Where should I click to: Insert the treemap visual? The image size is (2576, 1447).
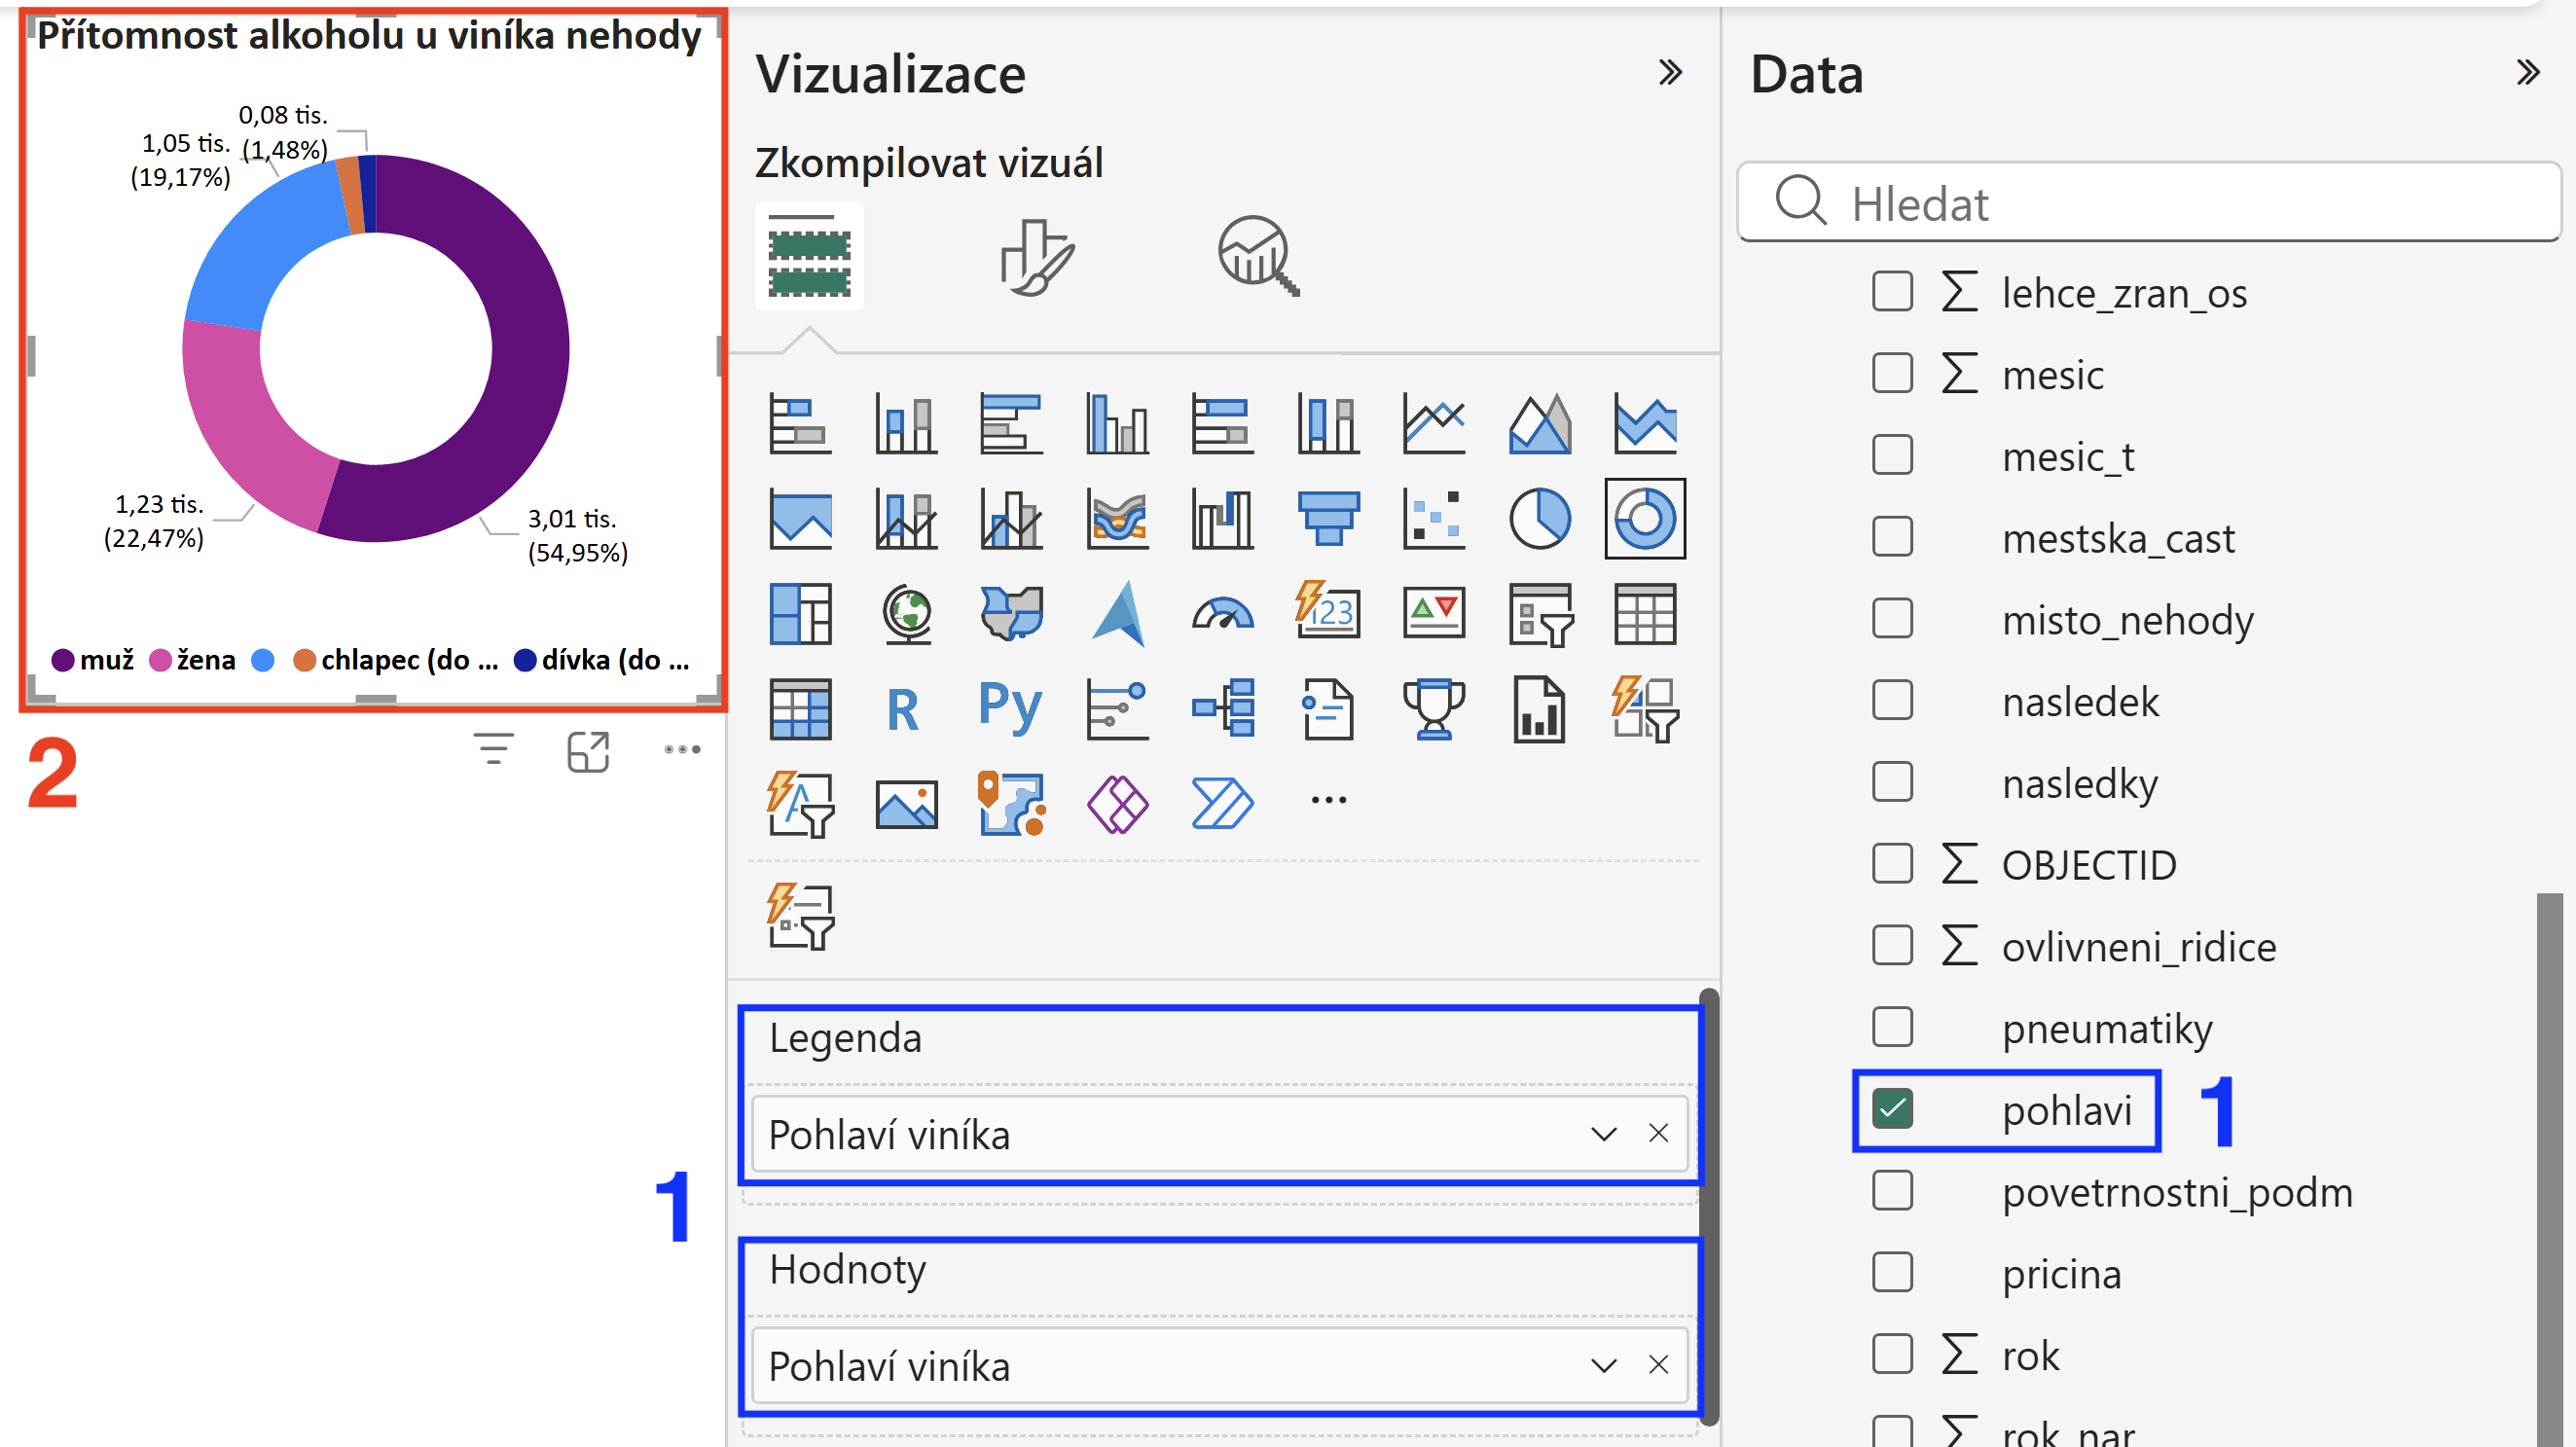click(800, 613)
